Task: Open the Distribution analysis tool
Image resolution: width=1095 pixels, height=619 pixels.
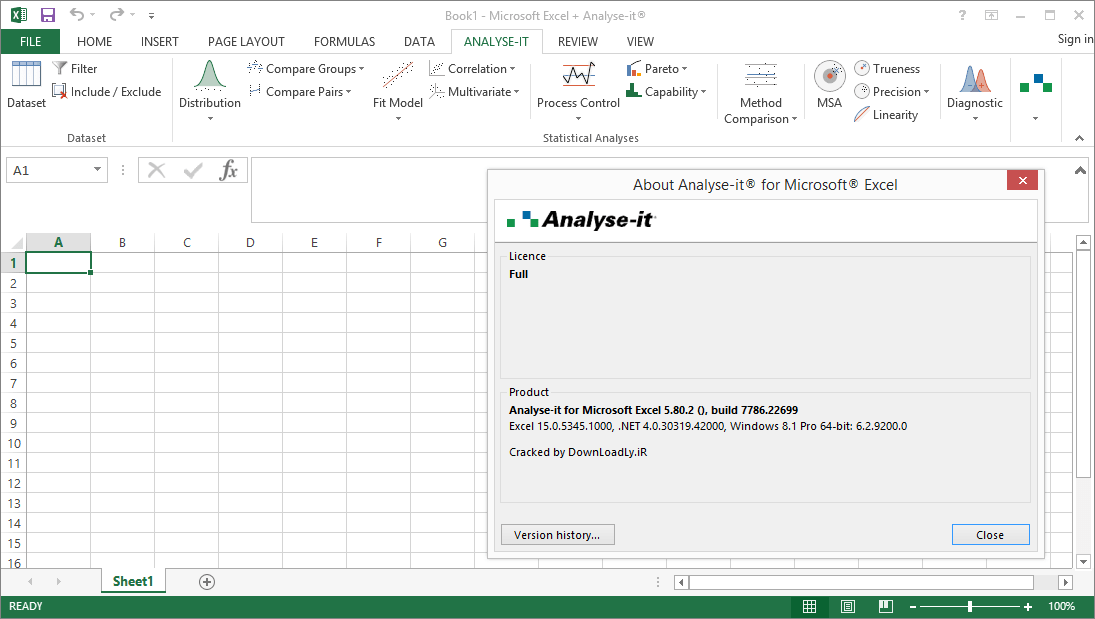Action: pos(209,90)
